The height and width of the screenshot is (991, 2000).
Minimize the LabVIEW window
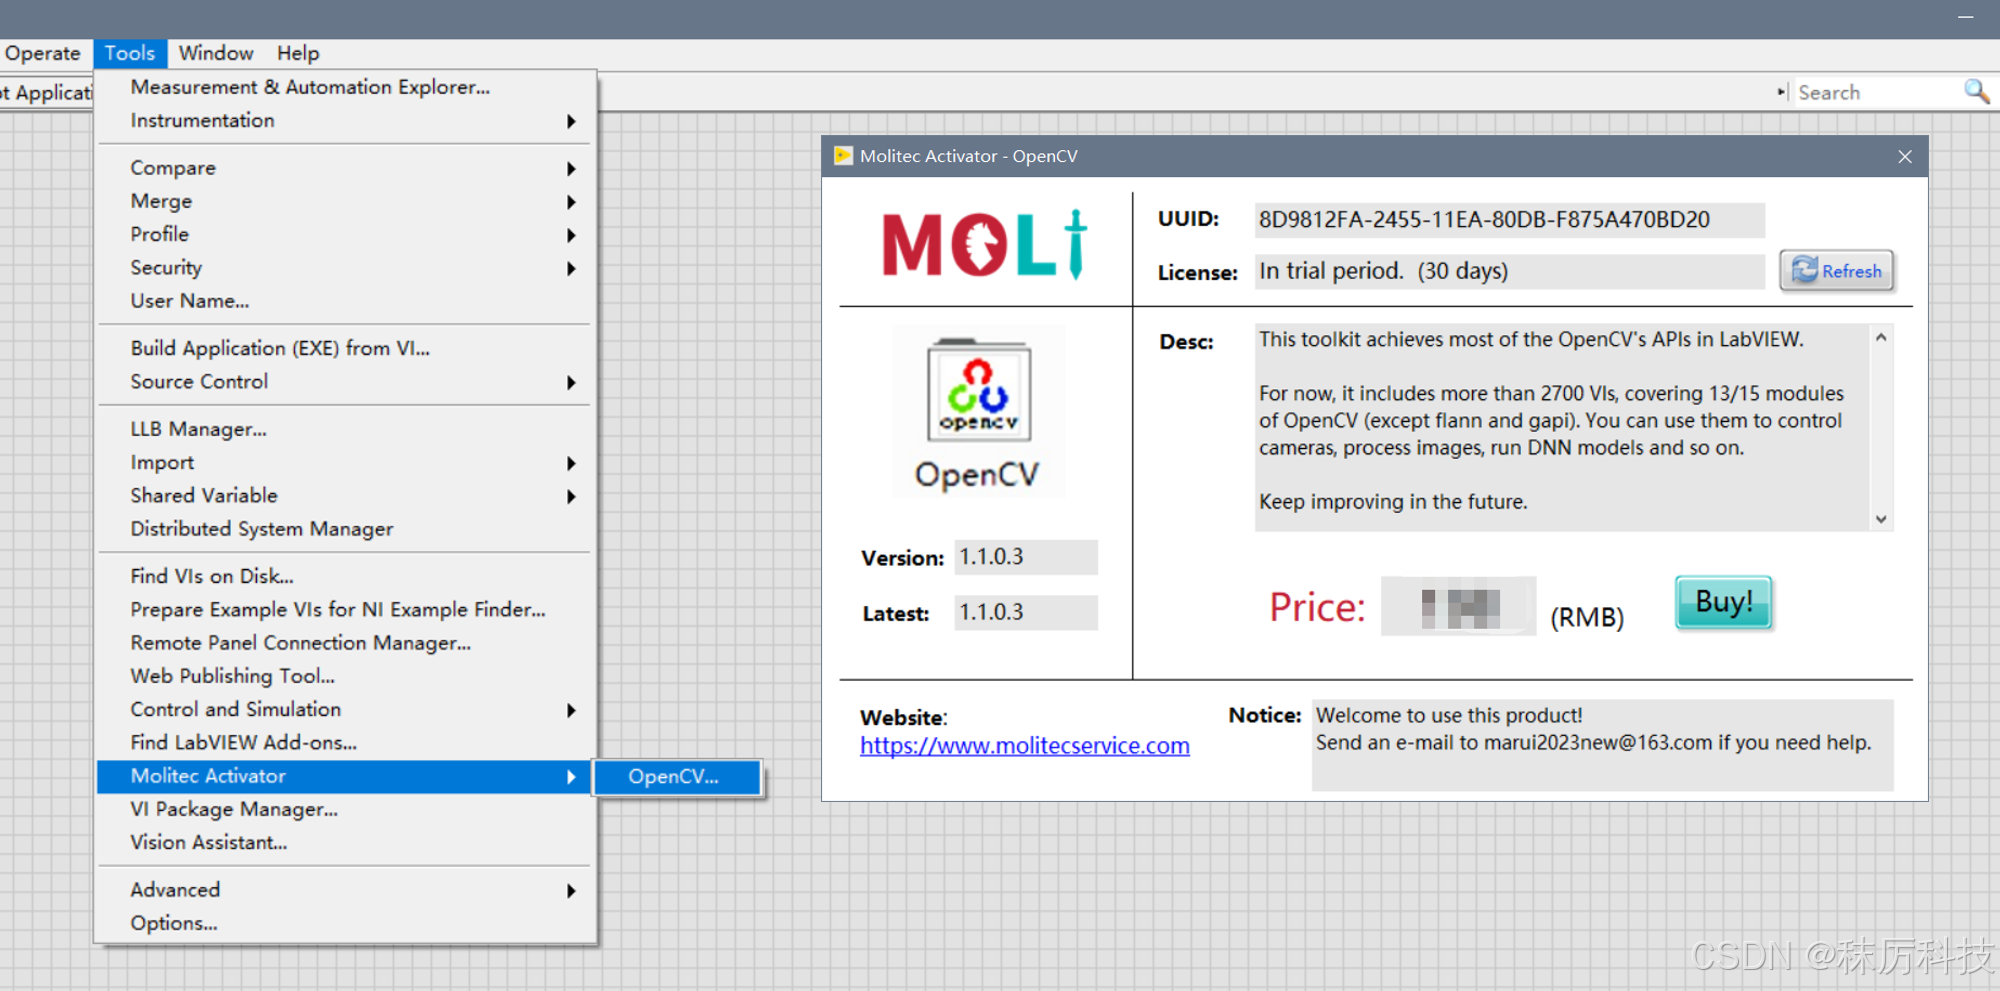pos(1965,17)
